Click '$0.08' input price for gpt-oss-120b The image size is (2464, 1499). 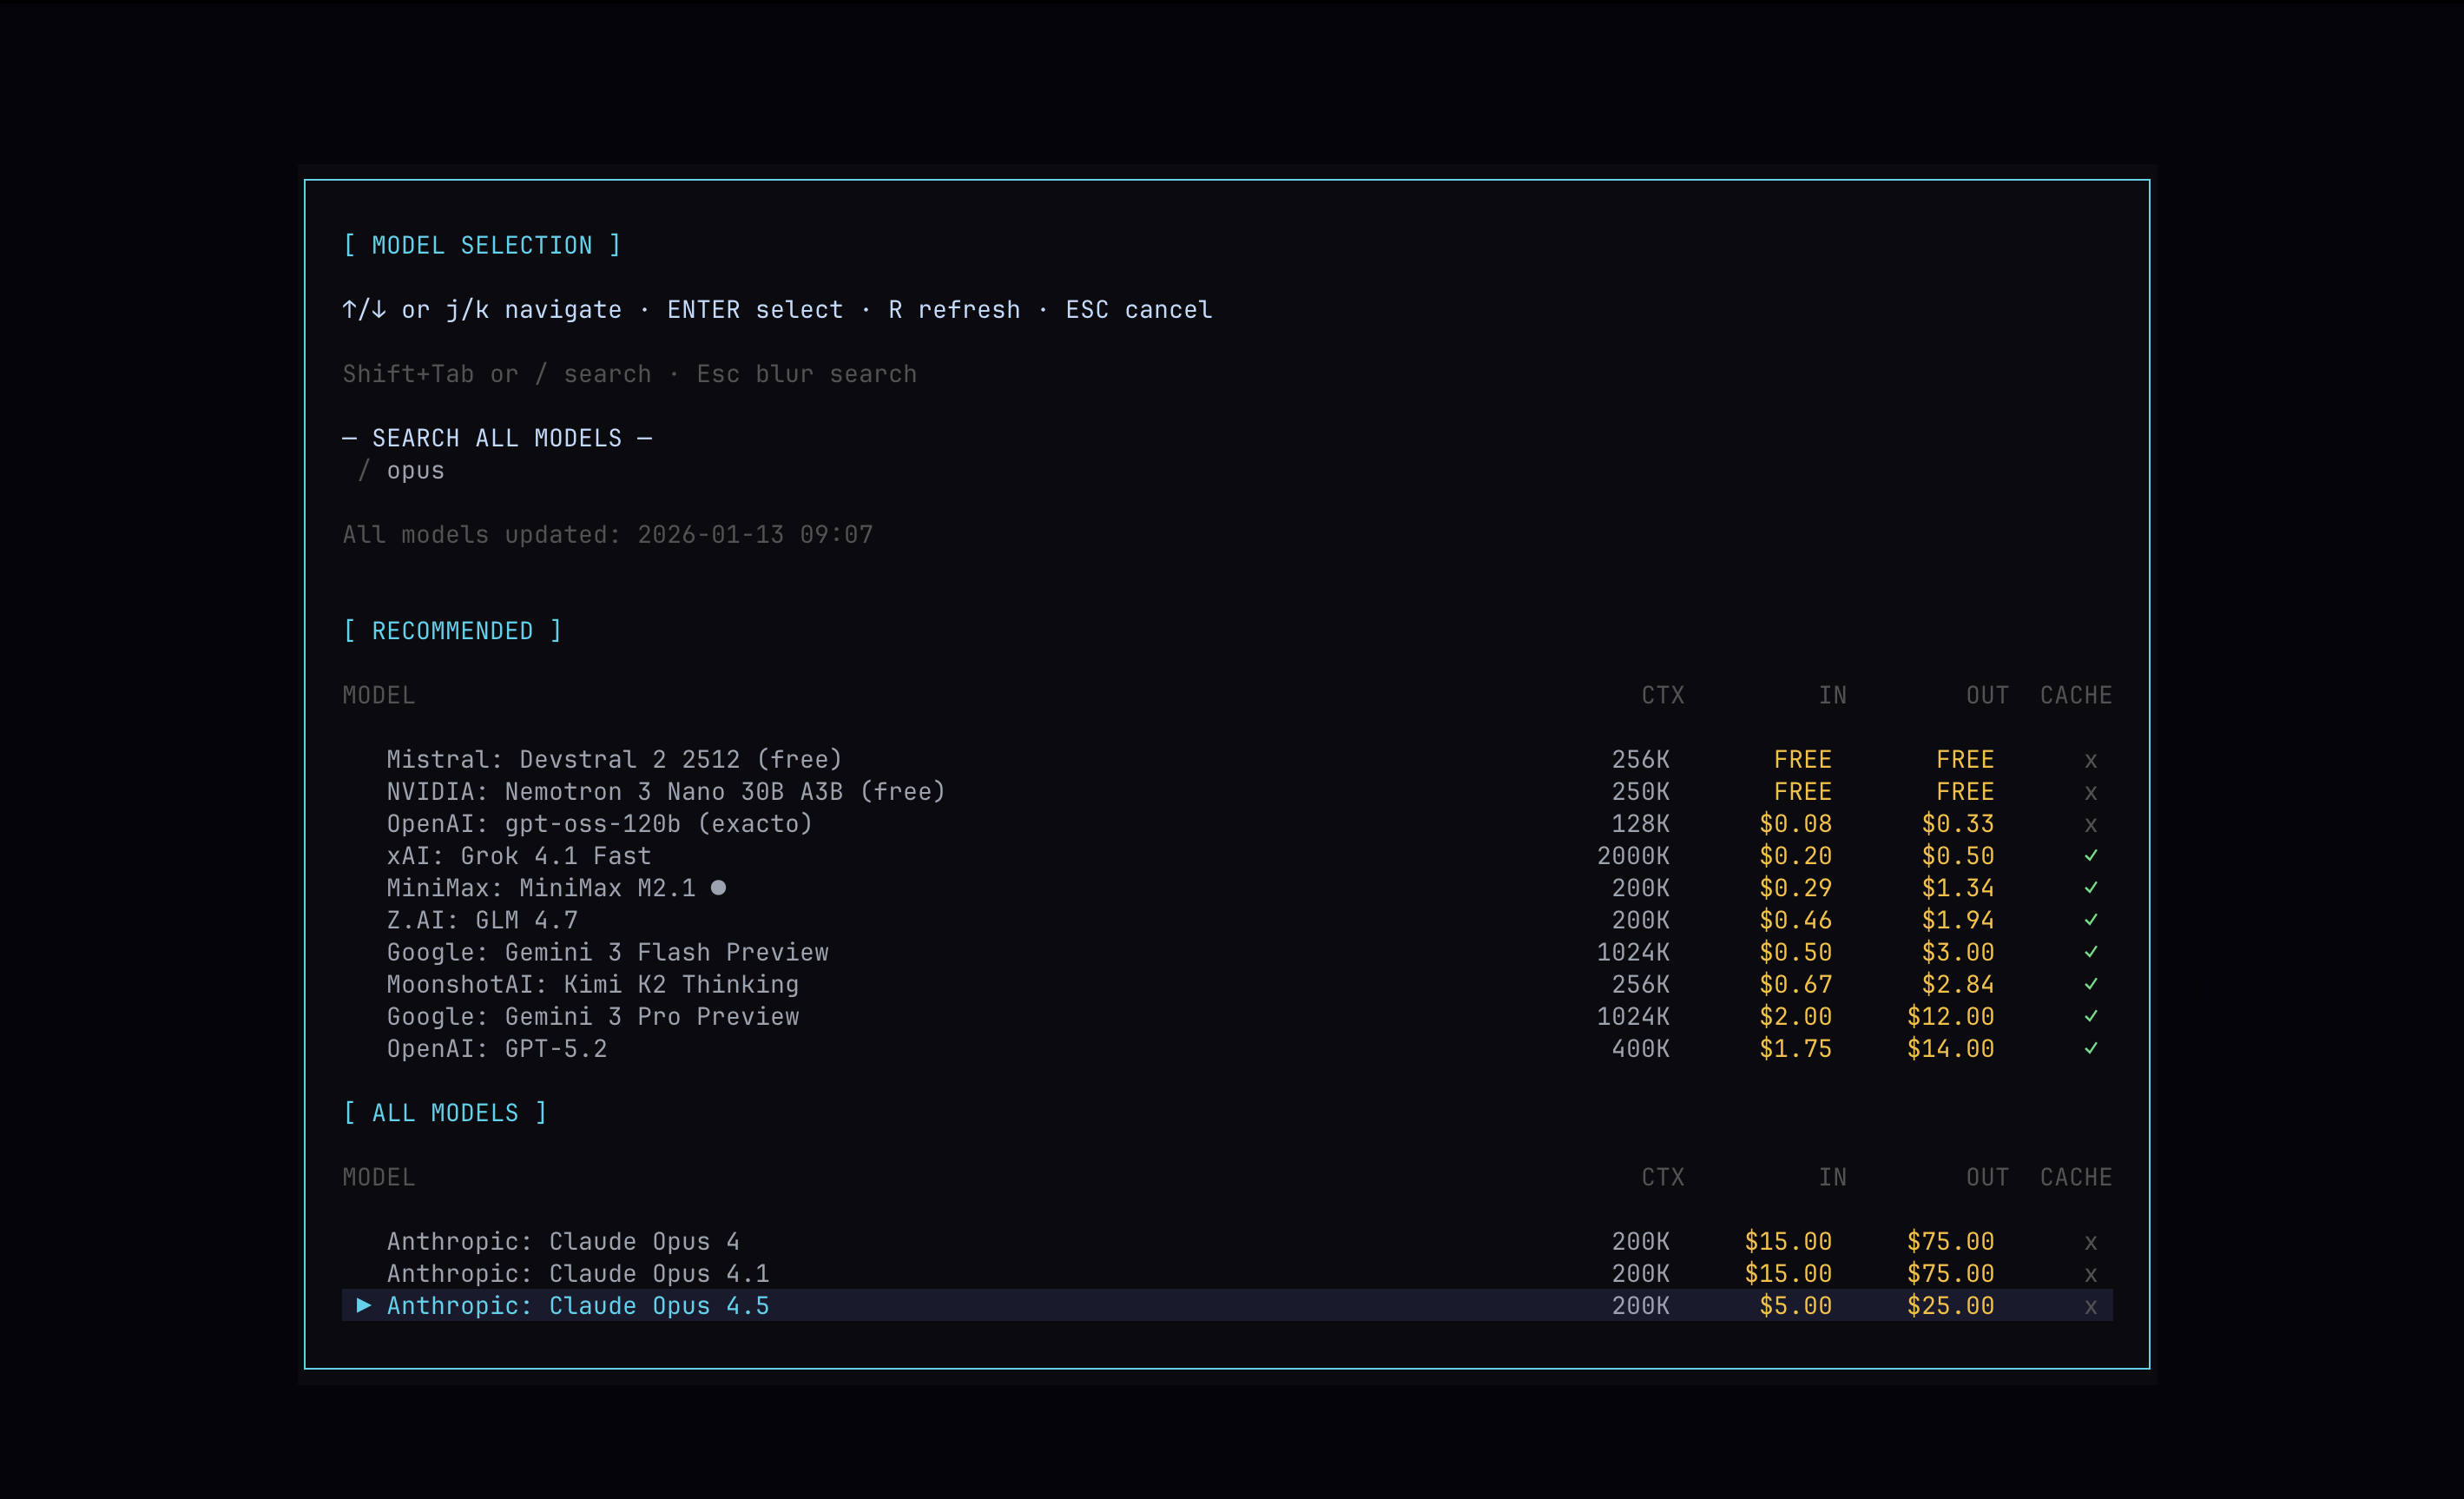(1795, 824)
